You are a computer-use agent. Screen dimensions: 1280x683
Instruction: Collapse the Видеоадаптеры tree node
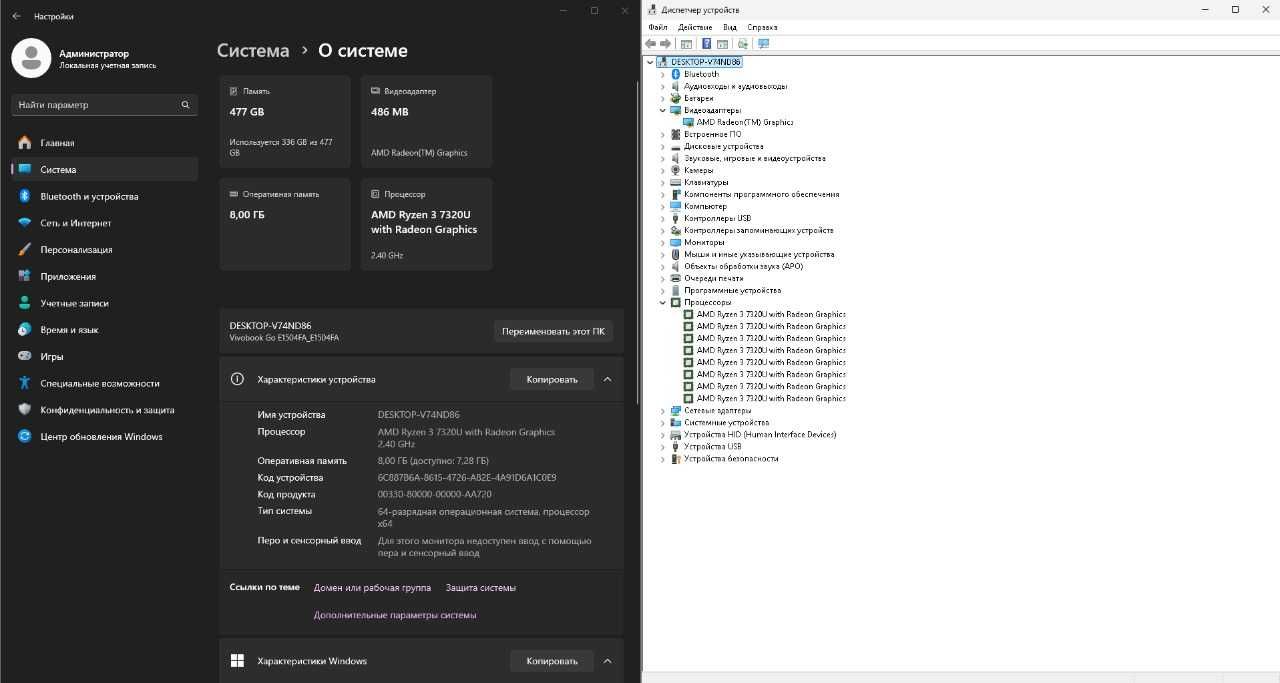pyautogui.click(x=662, y=110)
